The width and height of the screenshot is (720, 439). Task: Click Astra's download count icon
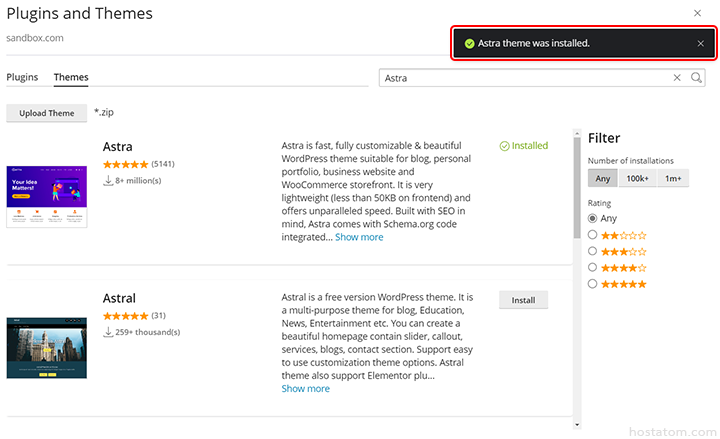point(108,181)
